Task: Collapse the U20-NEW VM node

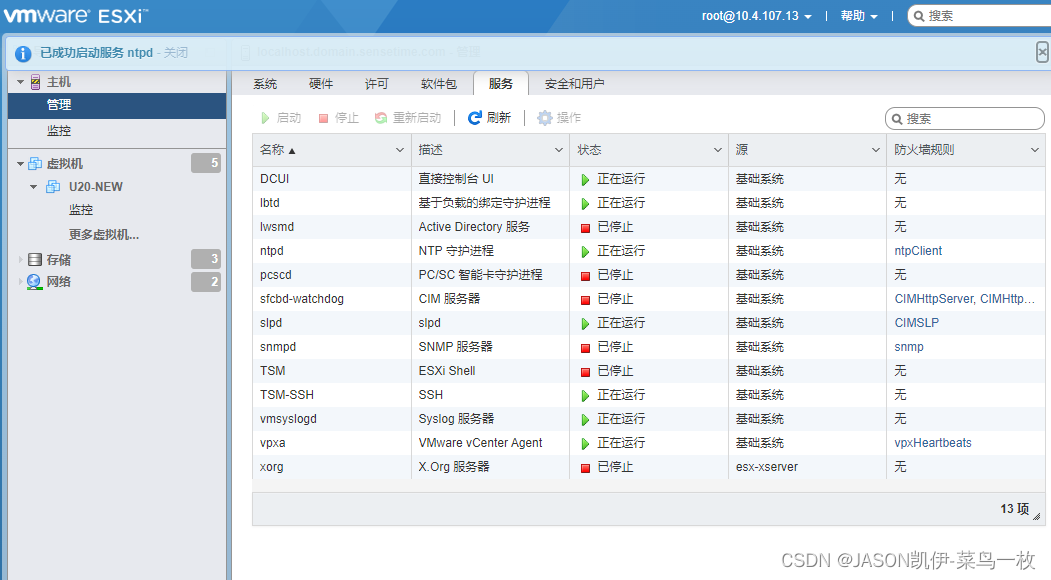Action: pyautogui.click(x=34, y=186)
